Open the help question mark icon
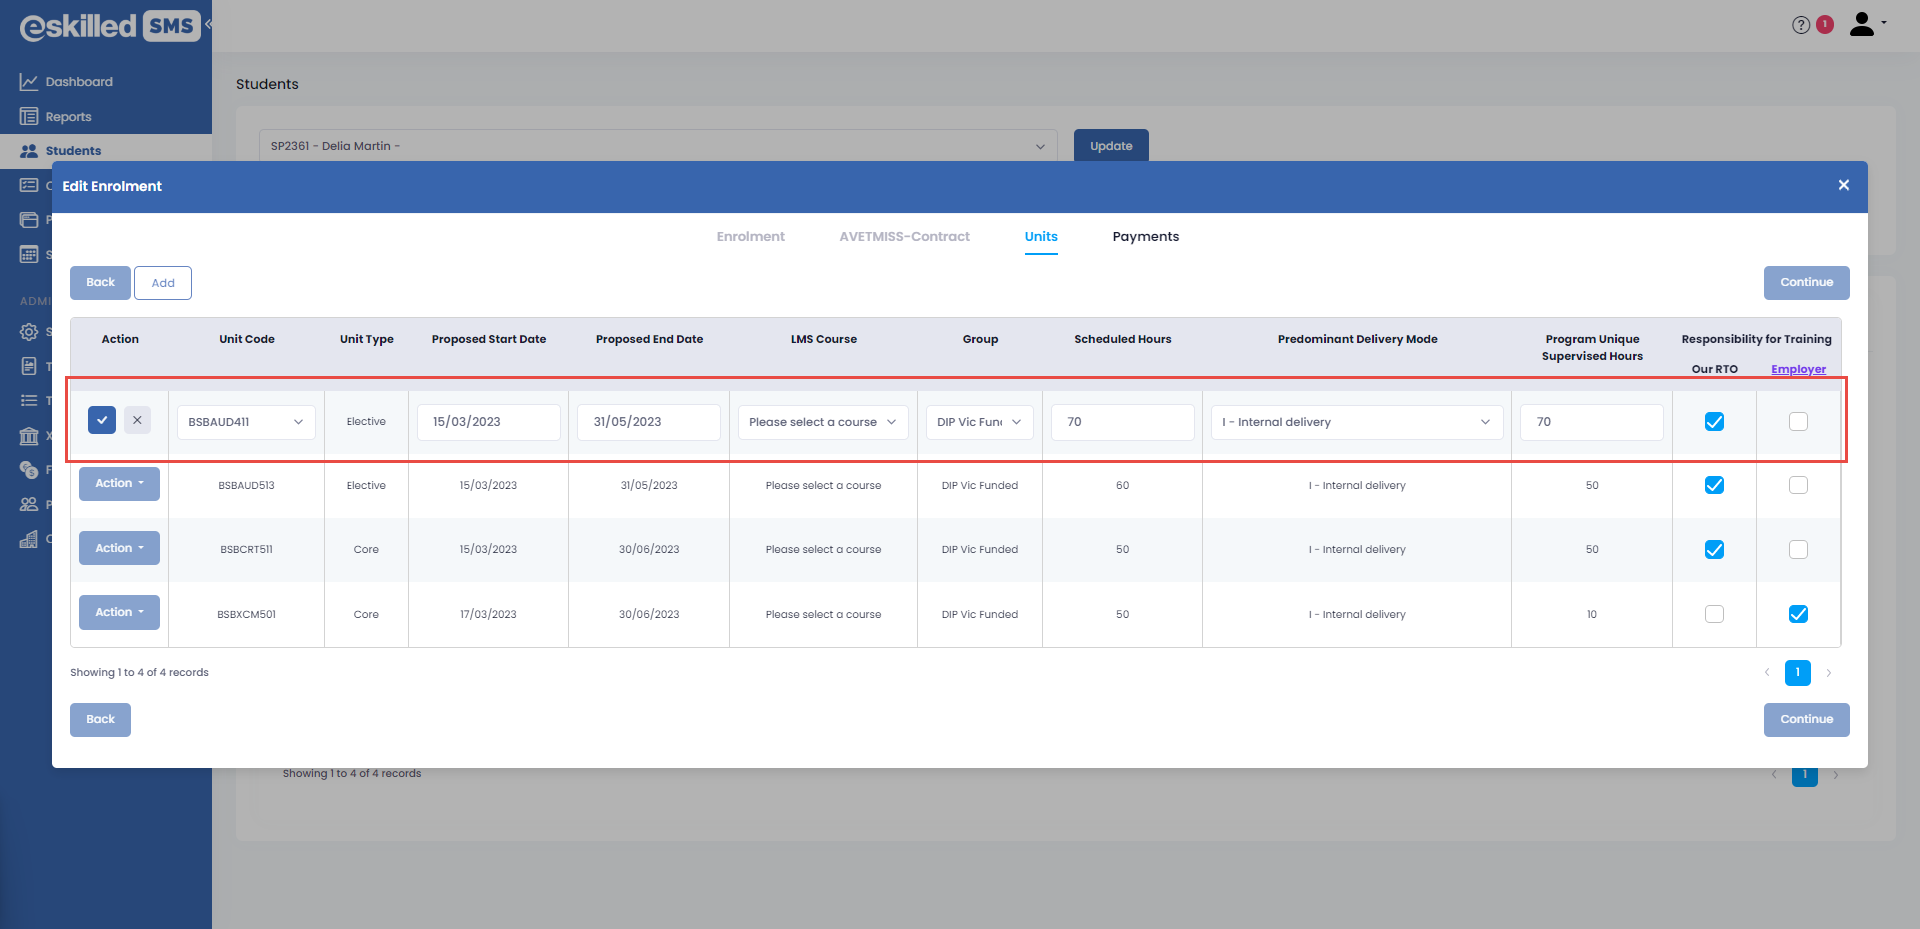Screen dimensions: 1920x929 [x=1800, y=25]
